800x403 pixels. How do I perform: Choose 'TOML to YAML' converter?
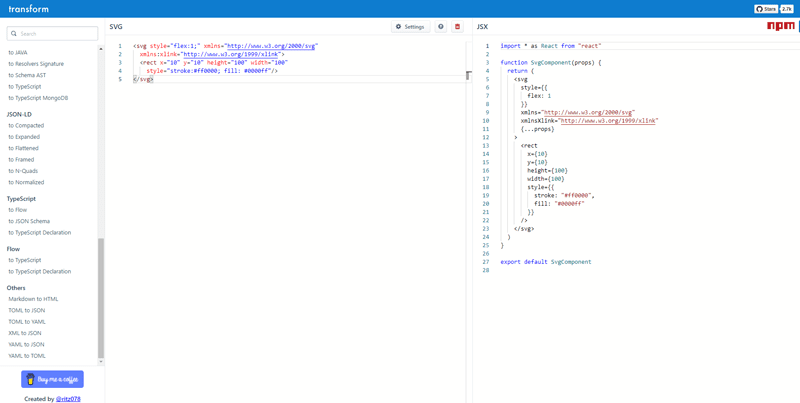click(x=27, y=322)
